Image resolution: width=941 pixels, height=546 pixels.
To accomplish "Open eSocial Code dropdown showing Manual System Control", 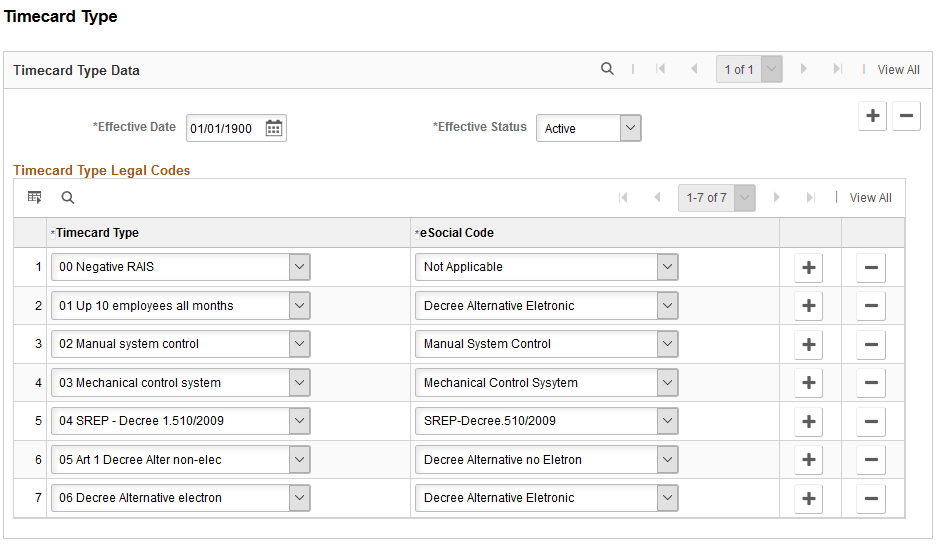I will (547, 344).
